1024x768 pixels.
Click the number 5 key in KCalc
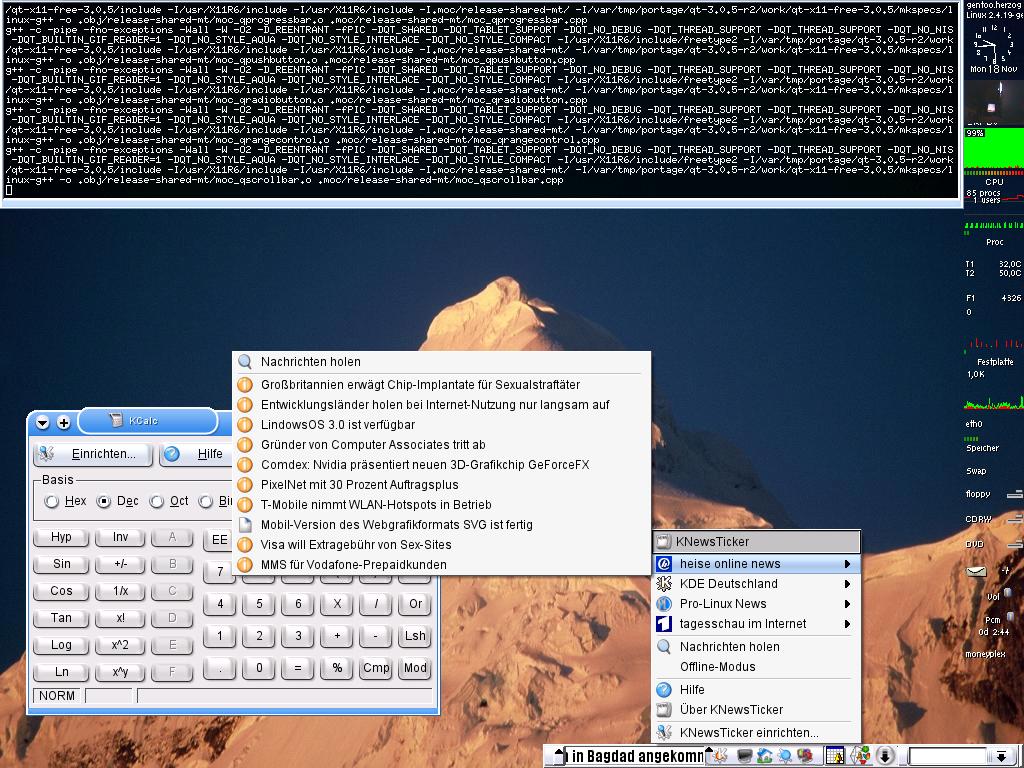tap(259, 604)
